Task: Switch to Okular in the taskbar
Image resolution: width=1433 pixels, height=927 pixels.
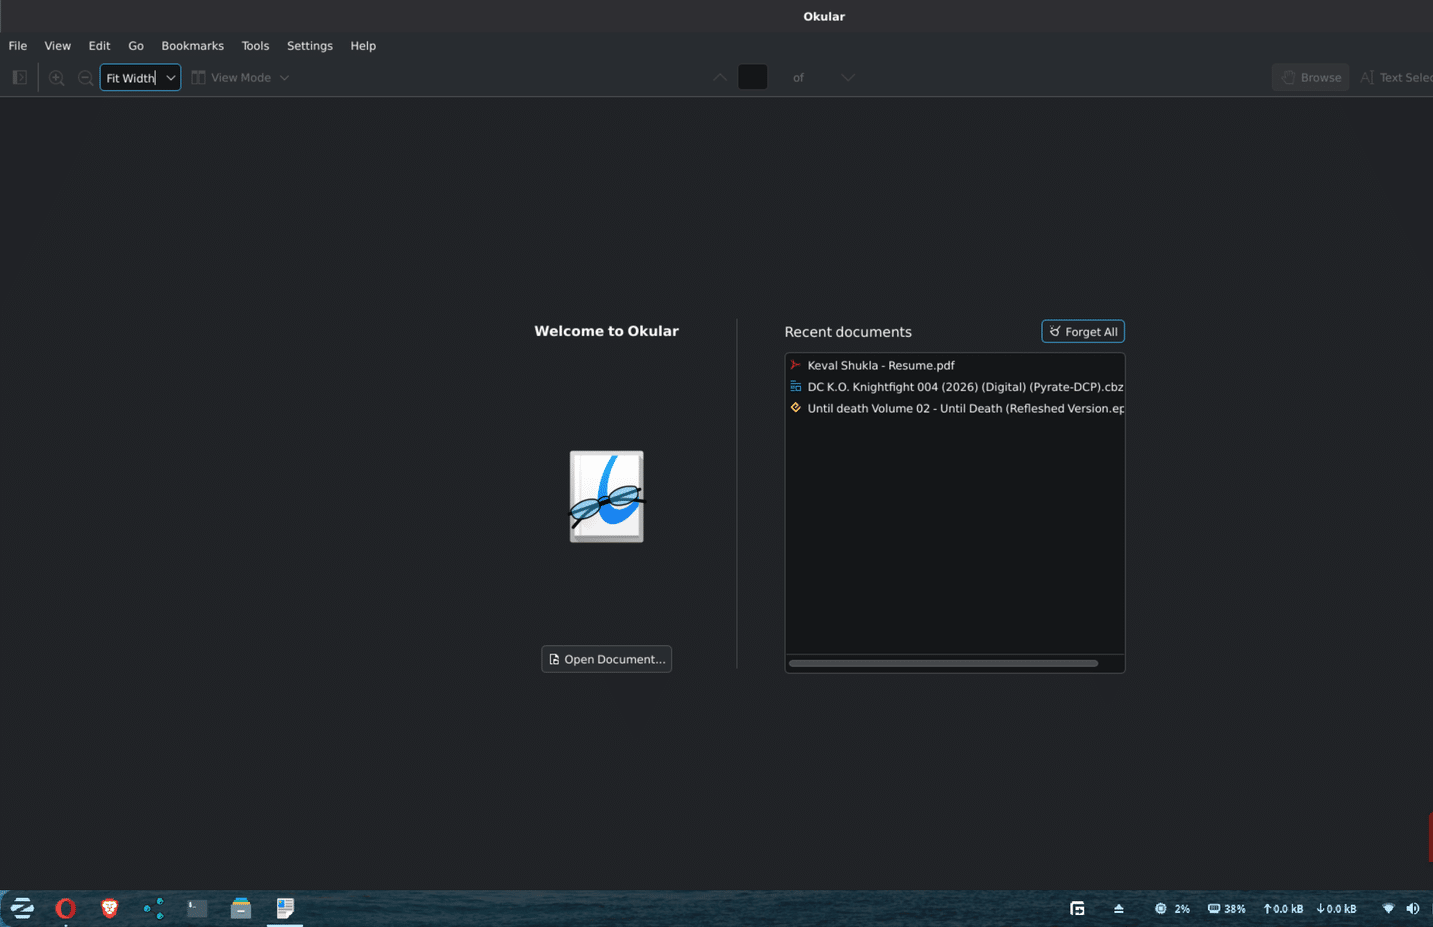Action: pyautogui.click(x=285, y=908)
